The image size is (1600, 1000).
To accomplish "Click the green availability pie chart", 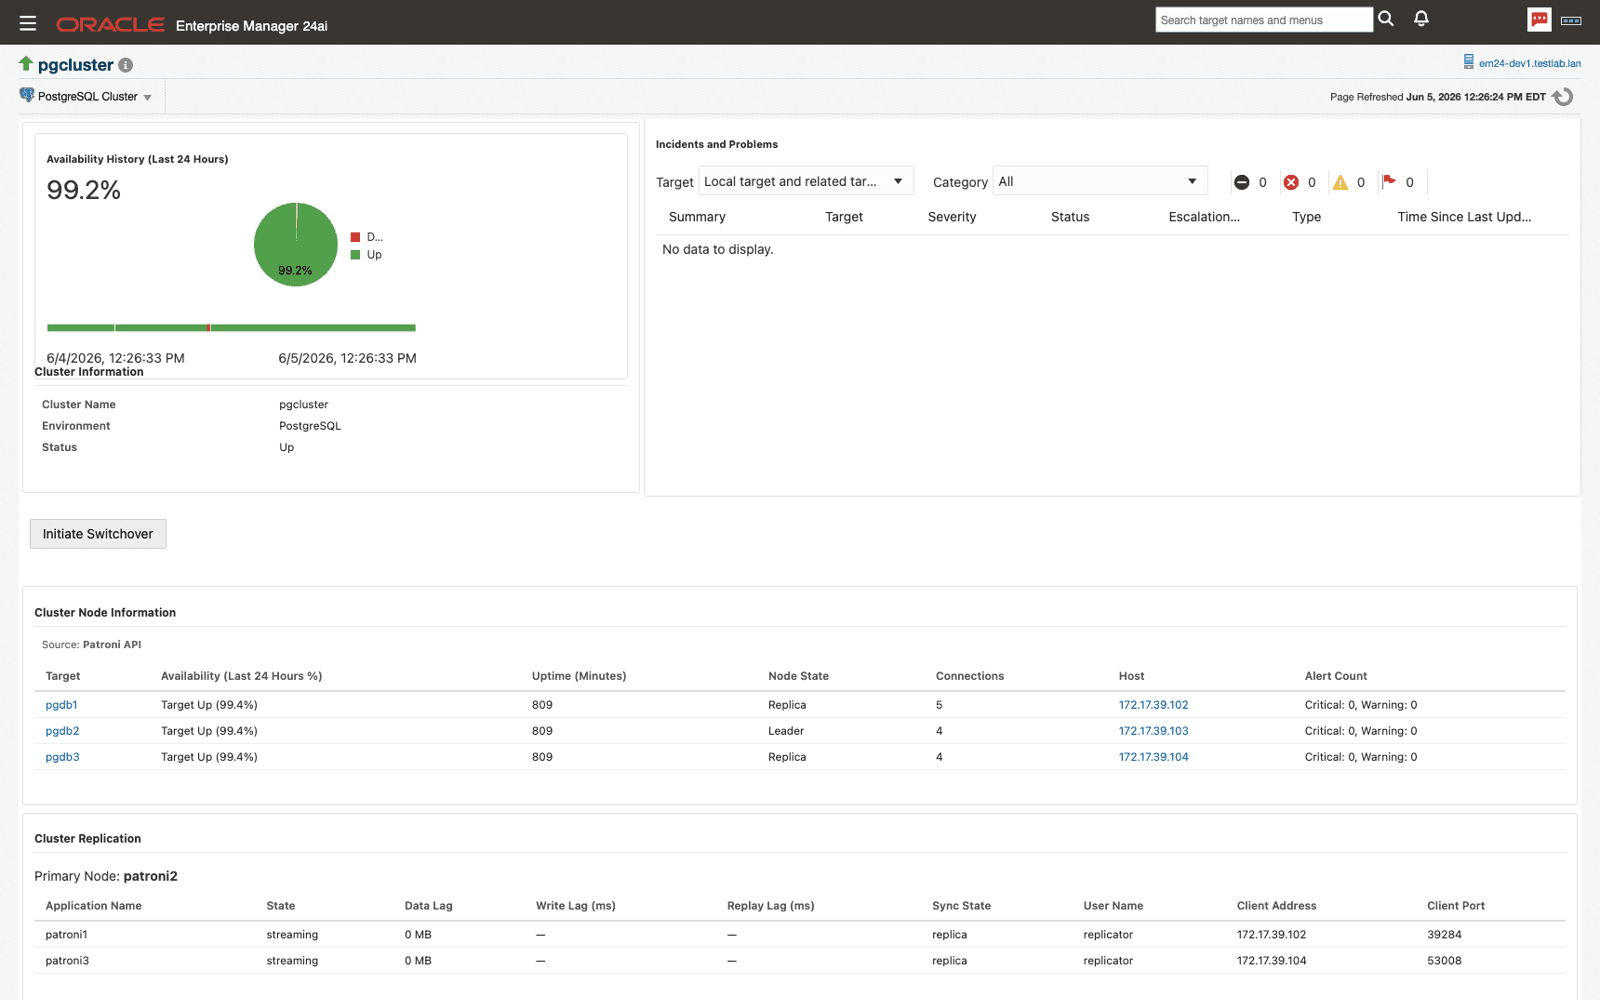I will click(x=296, y=245).
